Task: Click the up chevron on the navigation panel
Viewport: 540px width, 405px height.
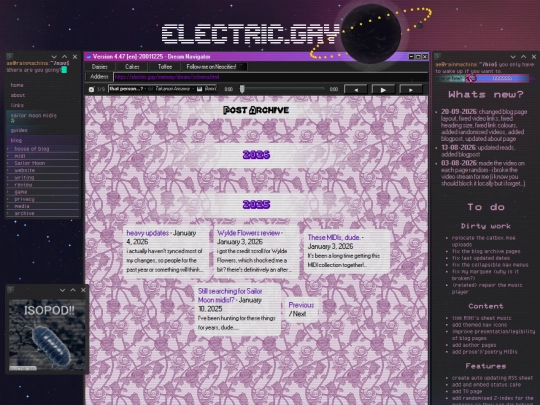Action: point(64,56)
